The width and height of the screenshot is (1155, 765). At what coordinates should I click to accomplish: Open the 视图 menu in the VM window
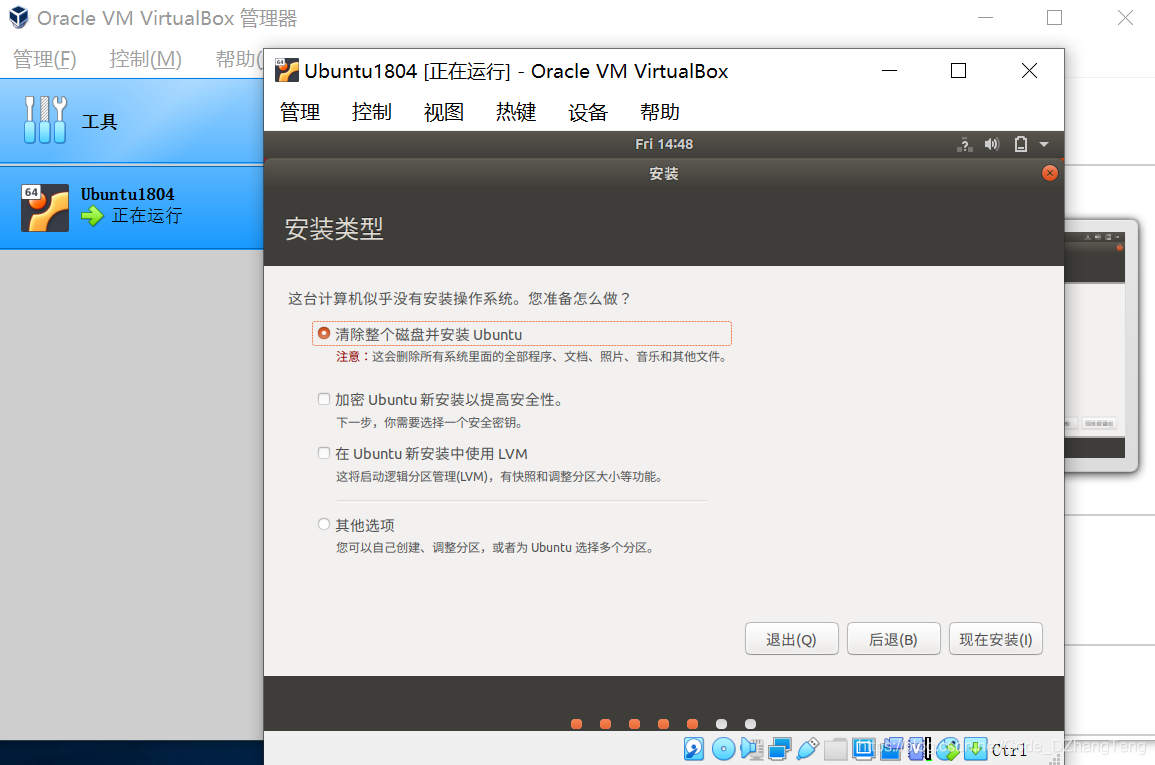point(444,112)
